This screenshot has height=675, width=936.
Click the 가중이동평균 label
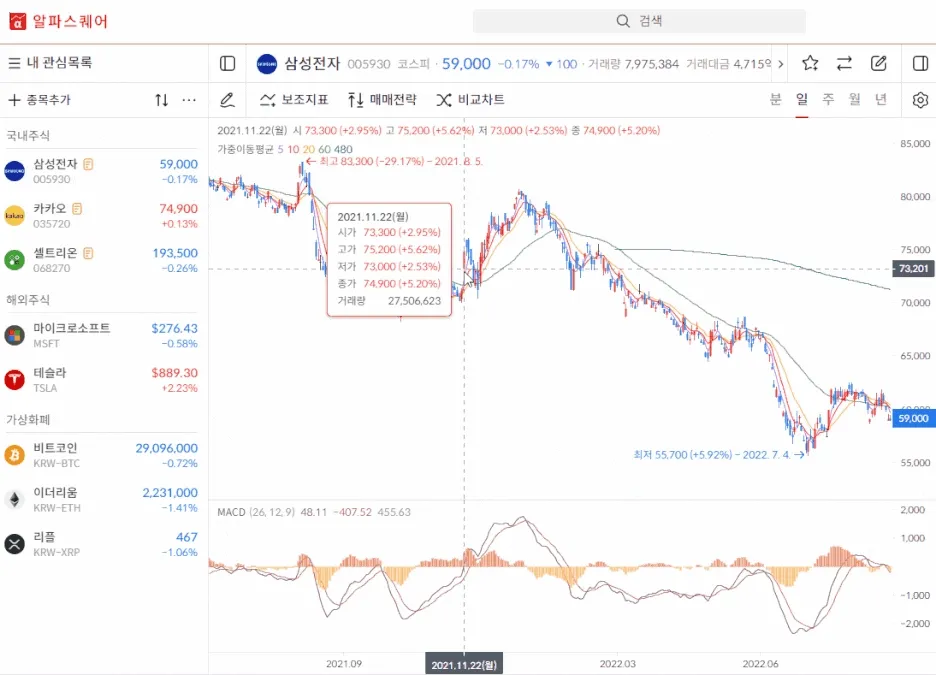245,149
